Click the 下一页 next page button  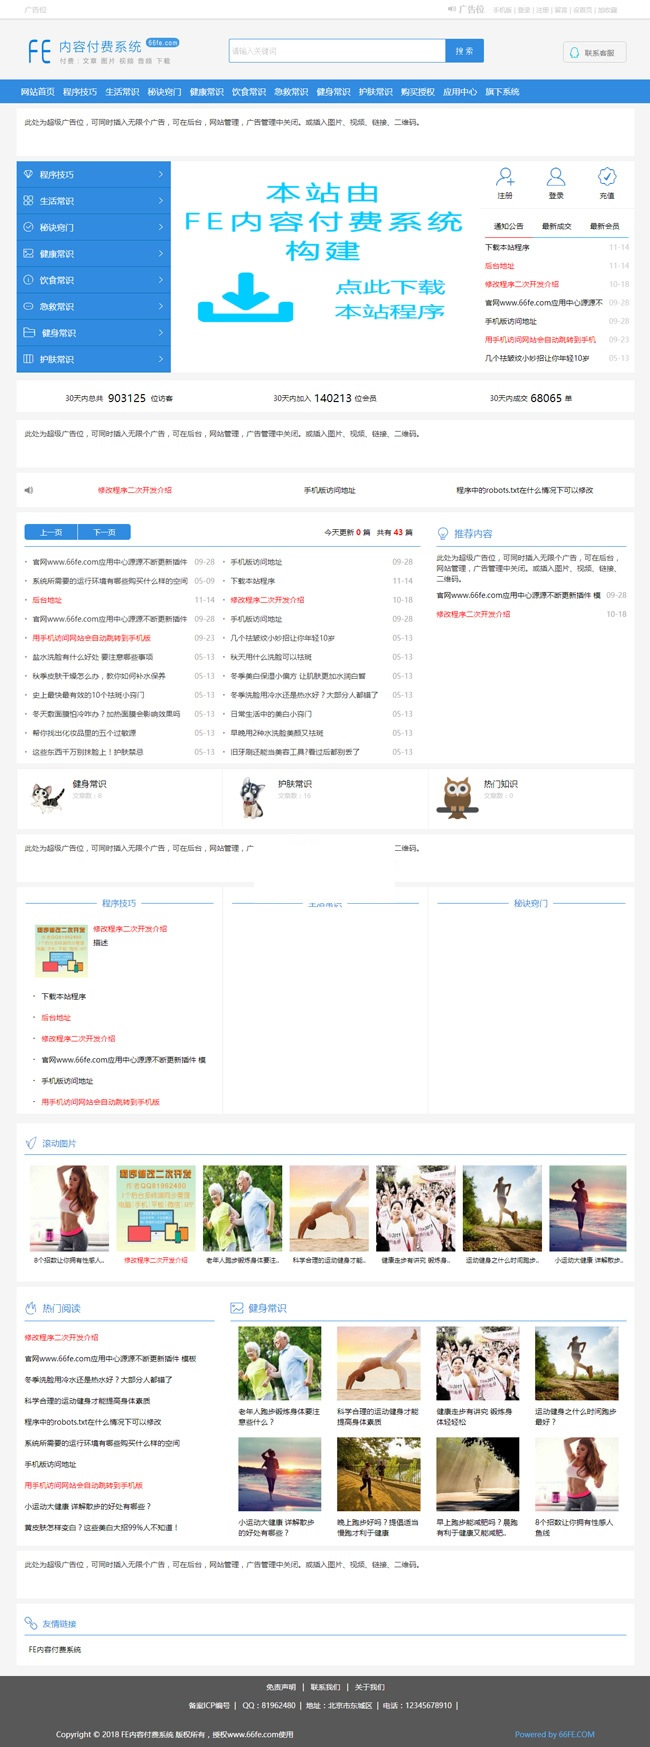coord(104,532)
